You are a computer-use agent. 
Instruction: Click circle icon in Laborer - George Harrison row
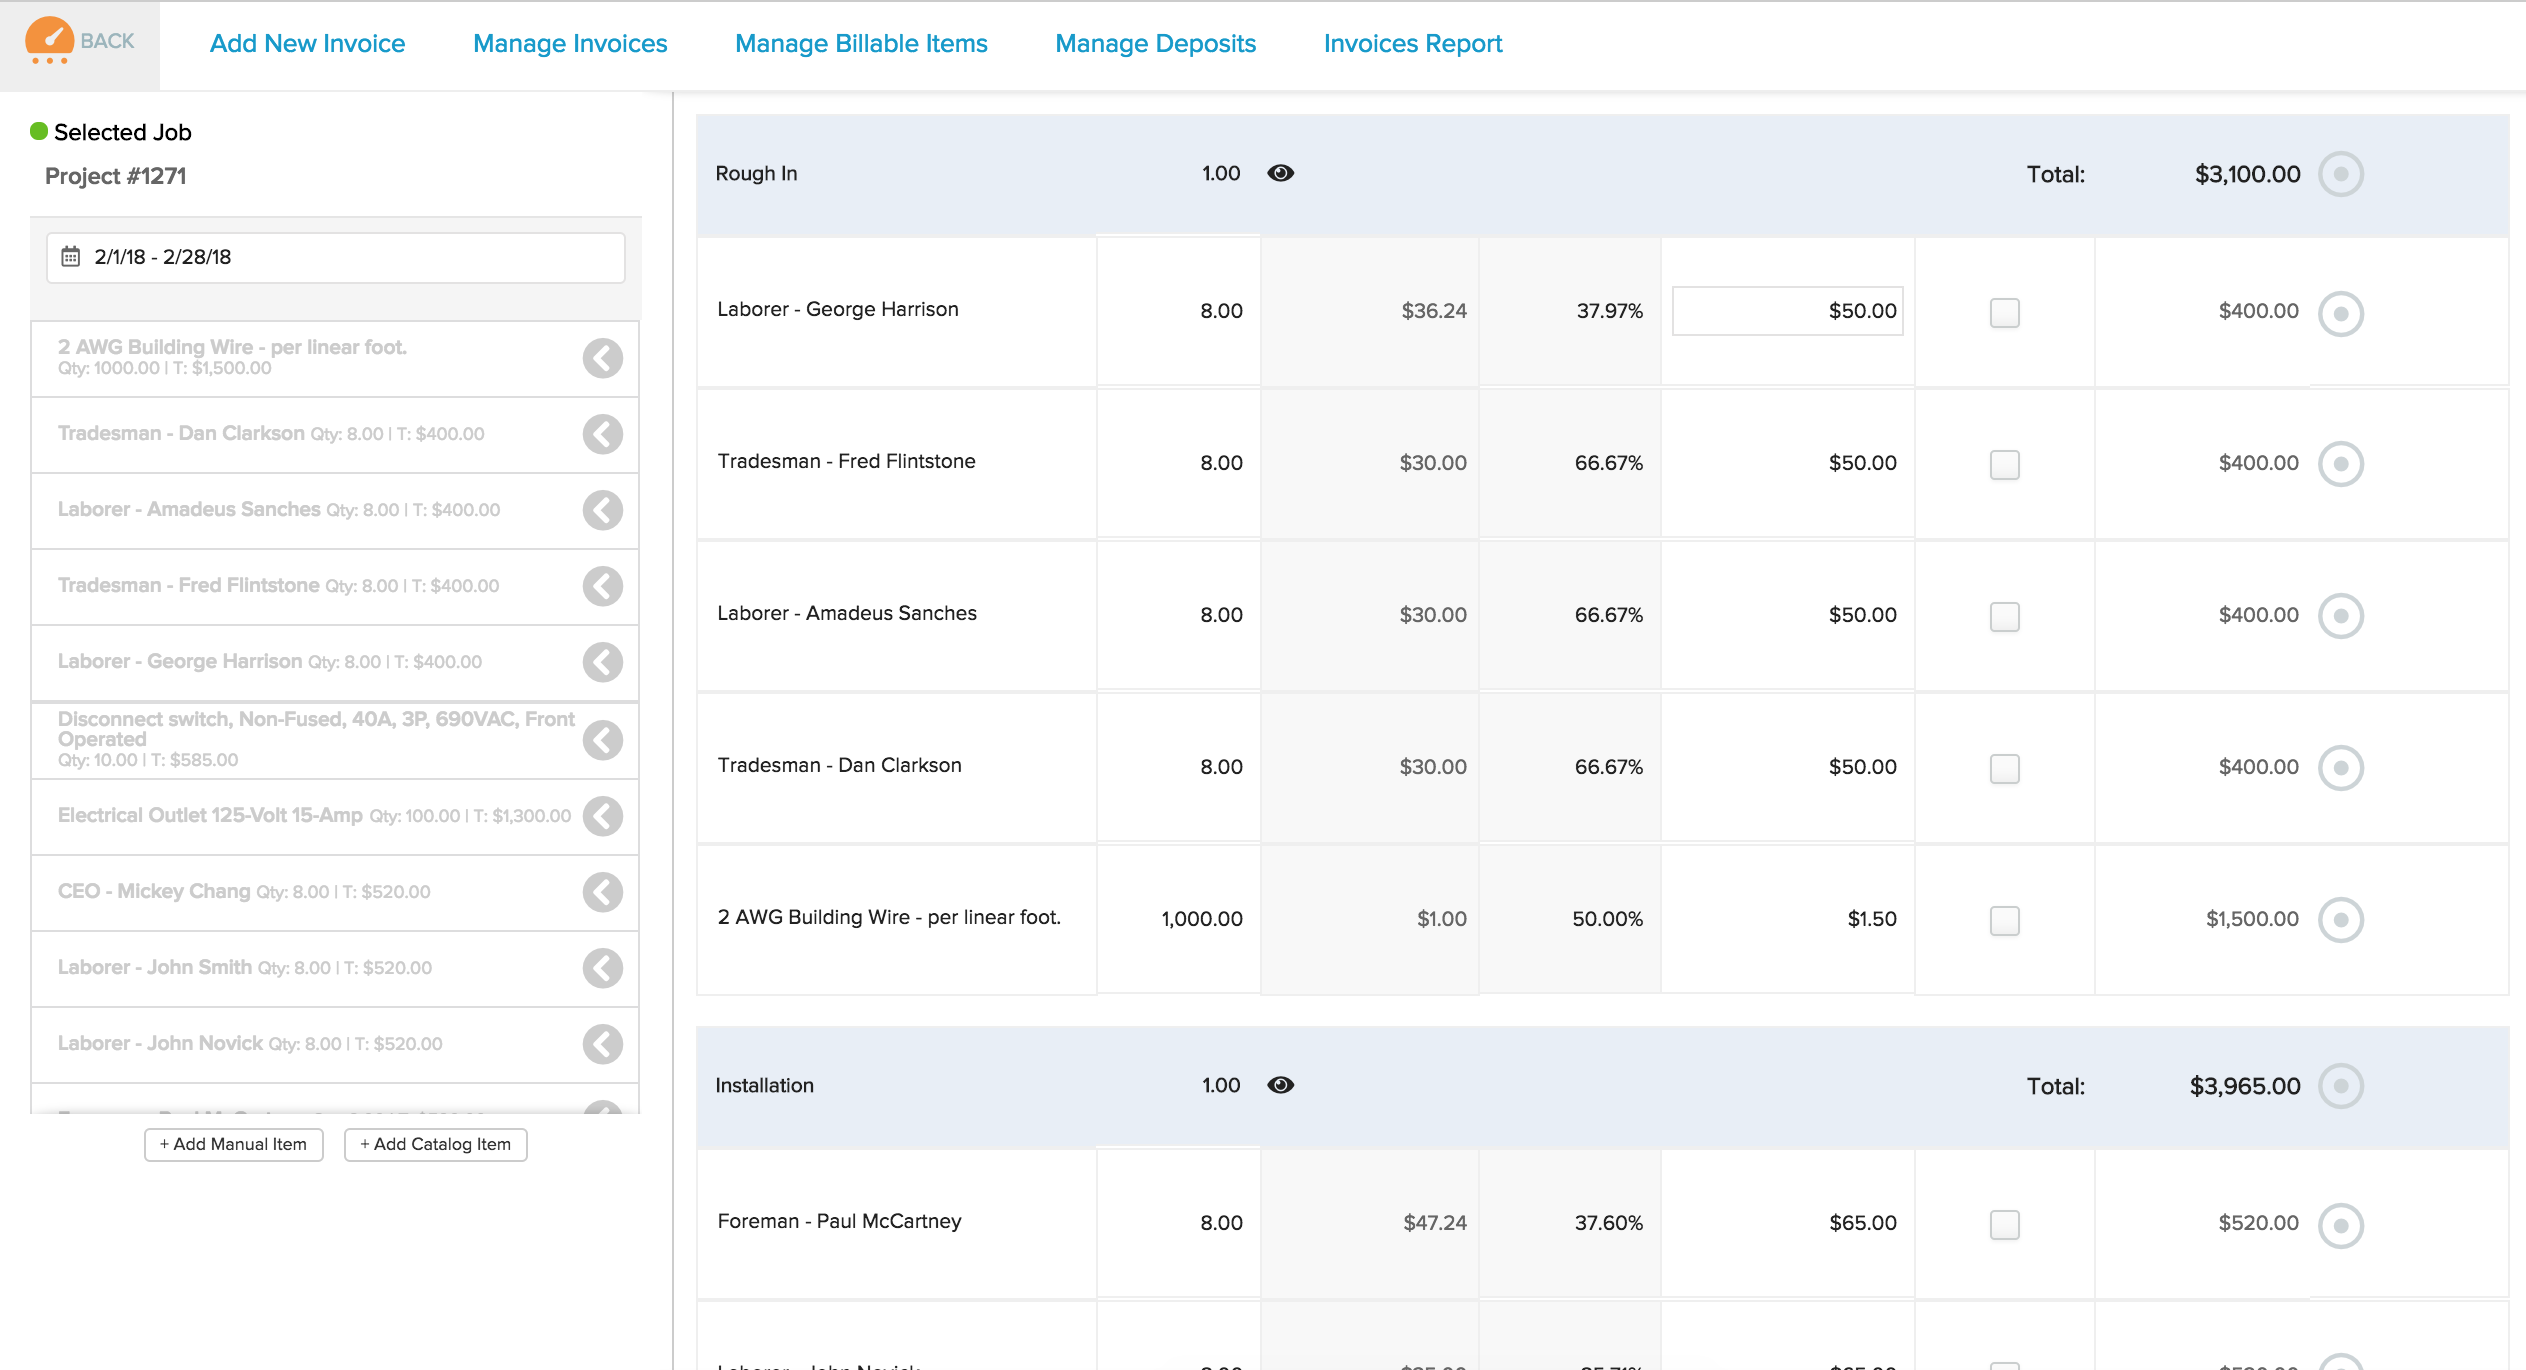tap(2341, 314)
